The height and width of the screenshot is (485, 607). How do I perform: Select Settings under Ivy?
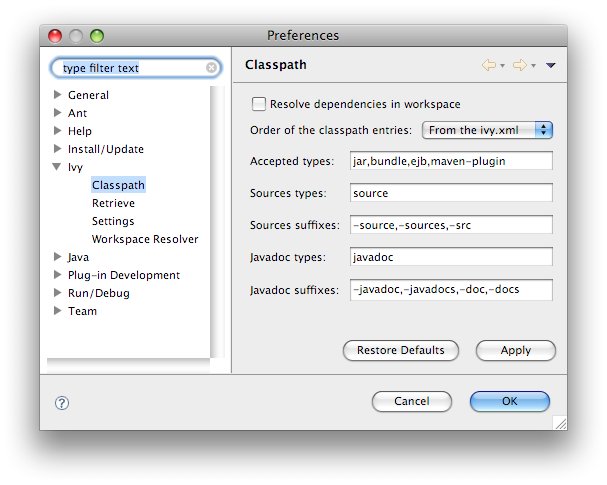coord(113,221)
